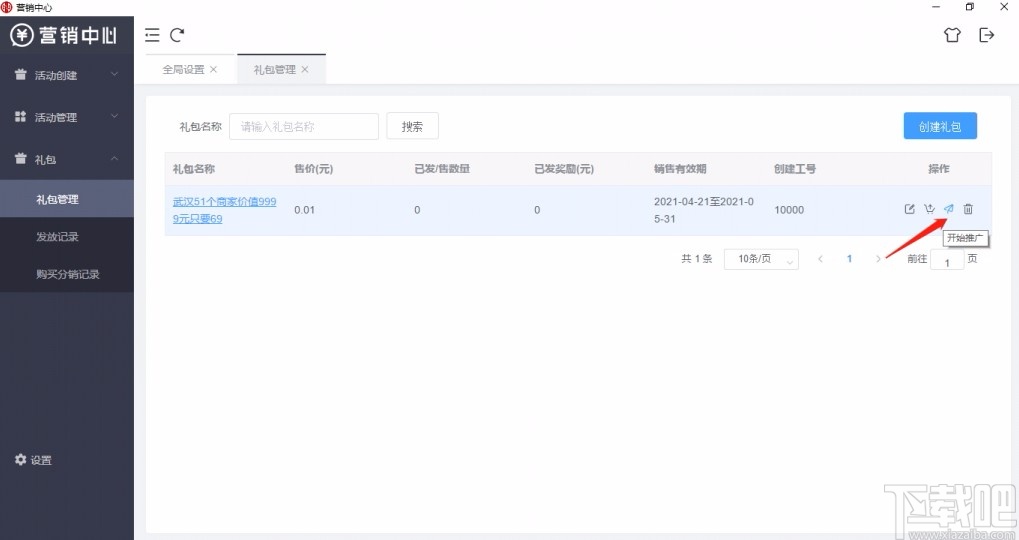Click the 销售有效期 column header

click(680, 169)
